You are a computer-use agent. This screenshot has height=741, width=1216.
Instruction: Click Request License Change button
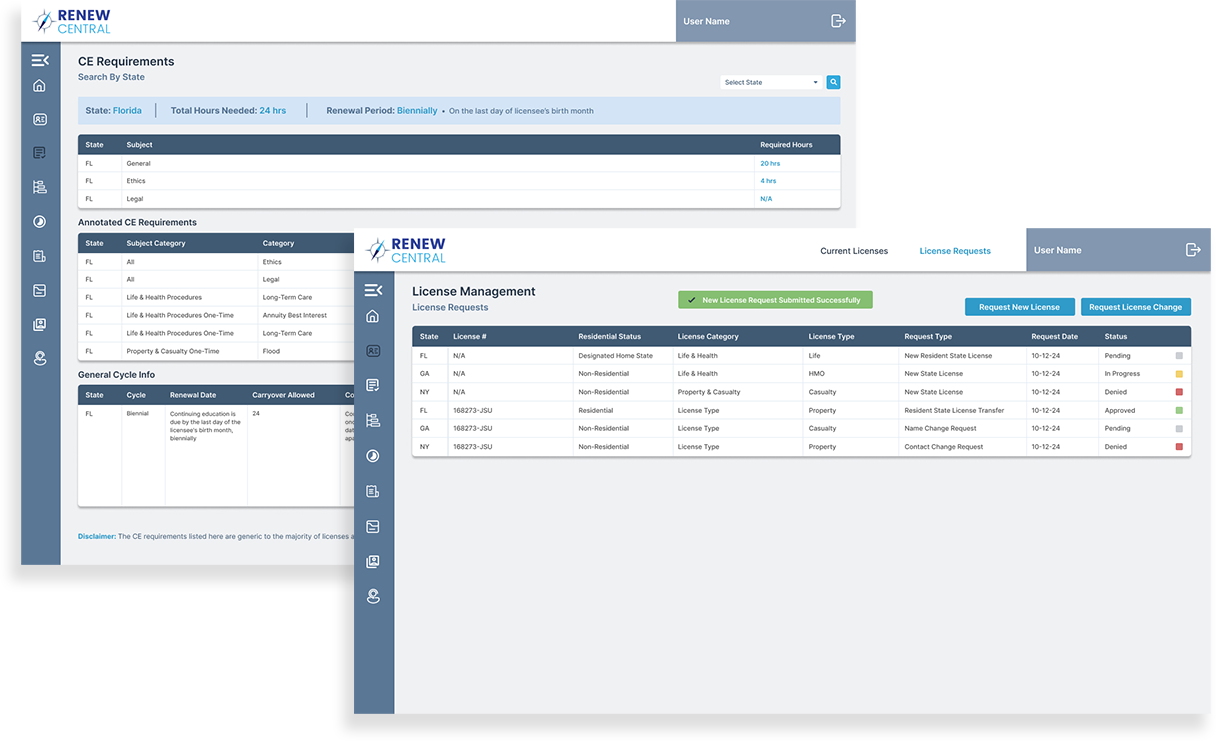click(x=1135, y=307)
